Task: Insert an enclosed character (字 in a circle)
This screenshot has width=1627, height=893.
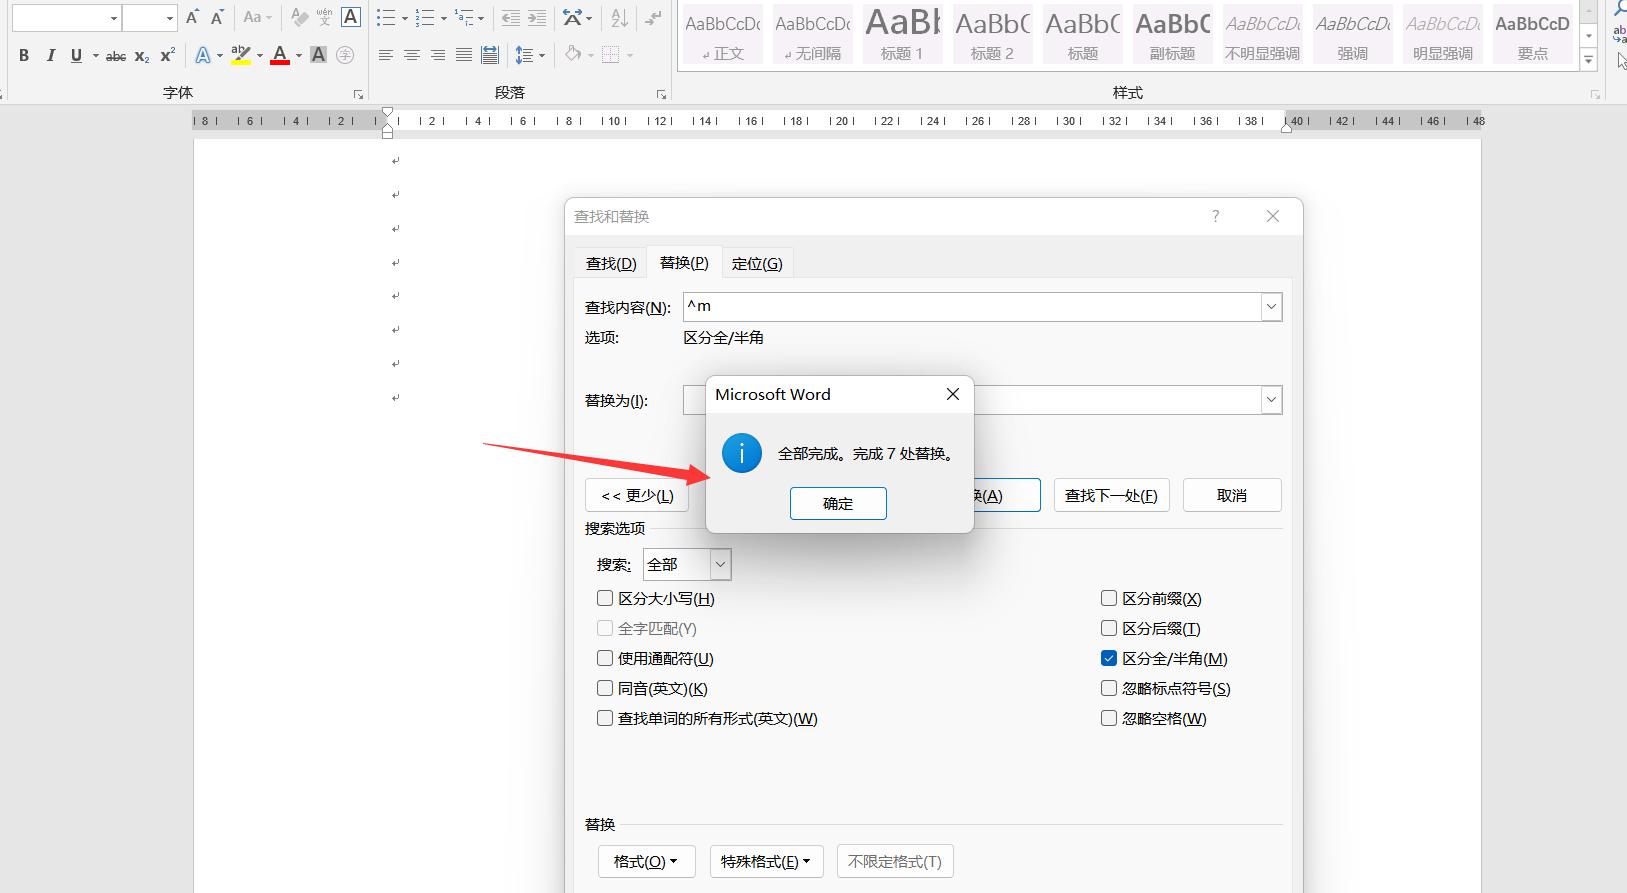Action: coord(345,55)
